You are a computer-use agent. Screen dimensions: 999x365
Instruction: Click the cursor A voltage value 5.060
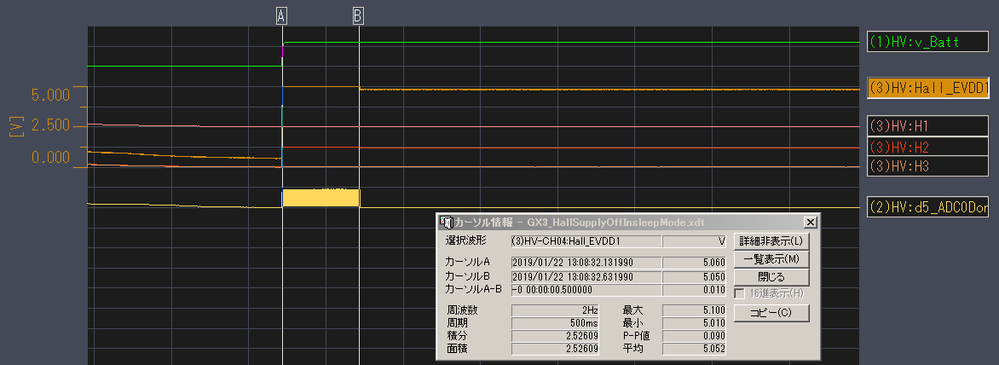694,262
